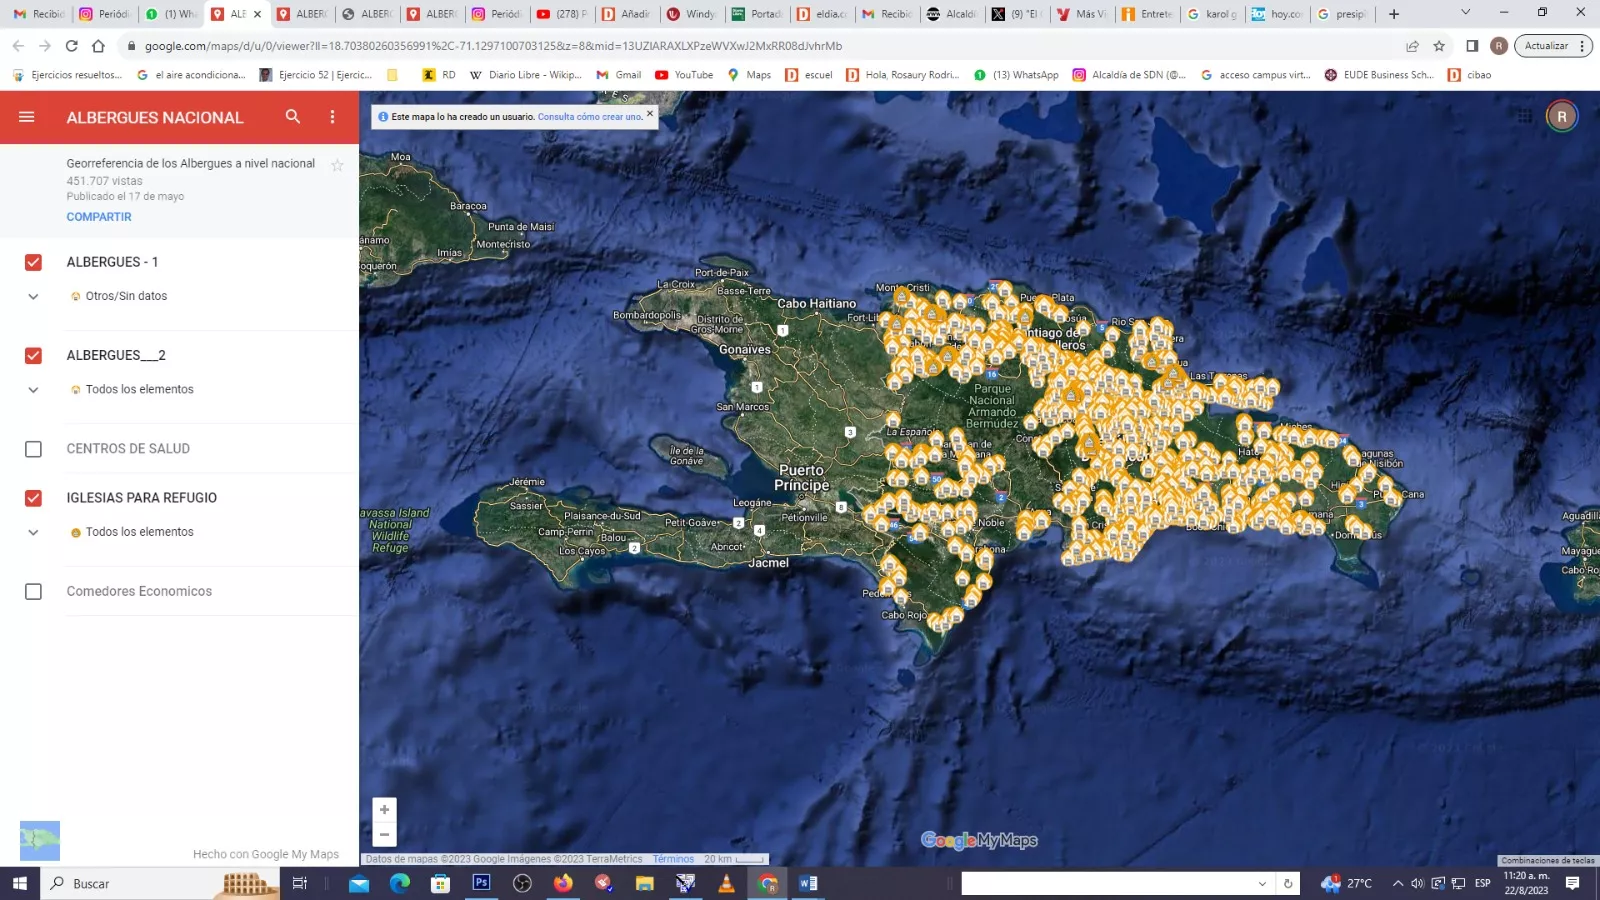Select 'Otros/Sin datos' in ALBERGUES - 1
Viewport: 1600px width, 900px height.
point(126,296)
